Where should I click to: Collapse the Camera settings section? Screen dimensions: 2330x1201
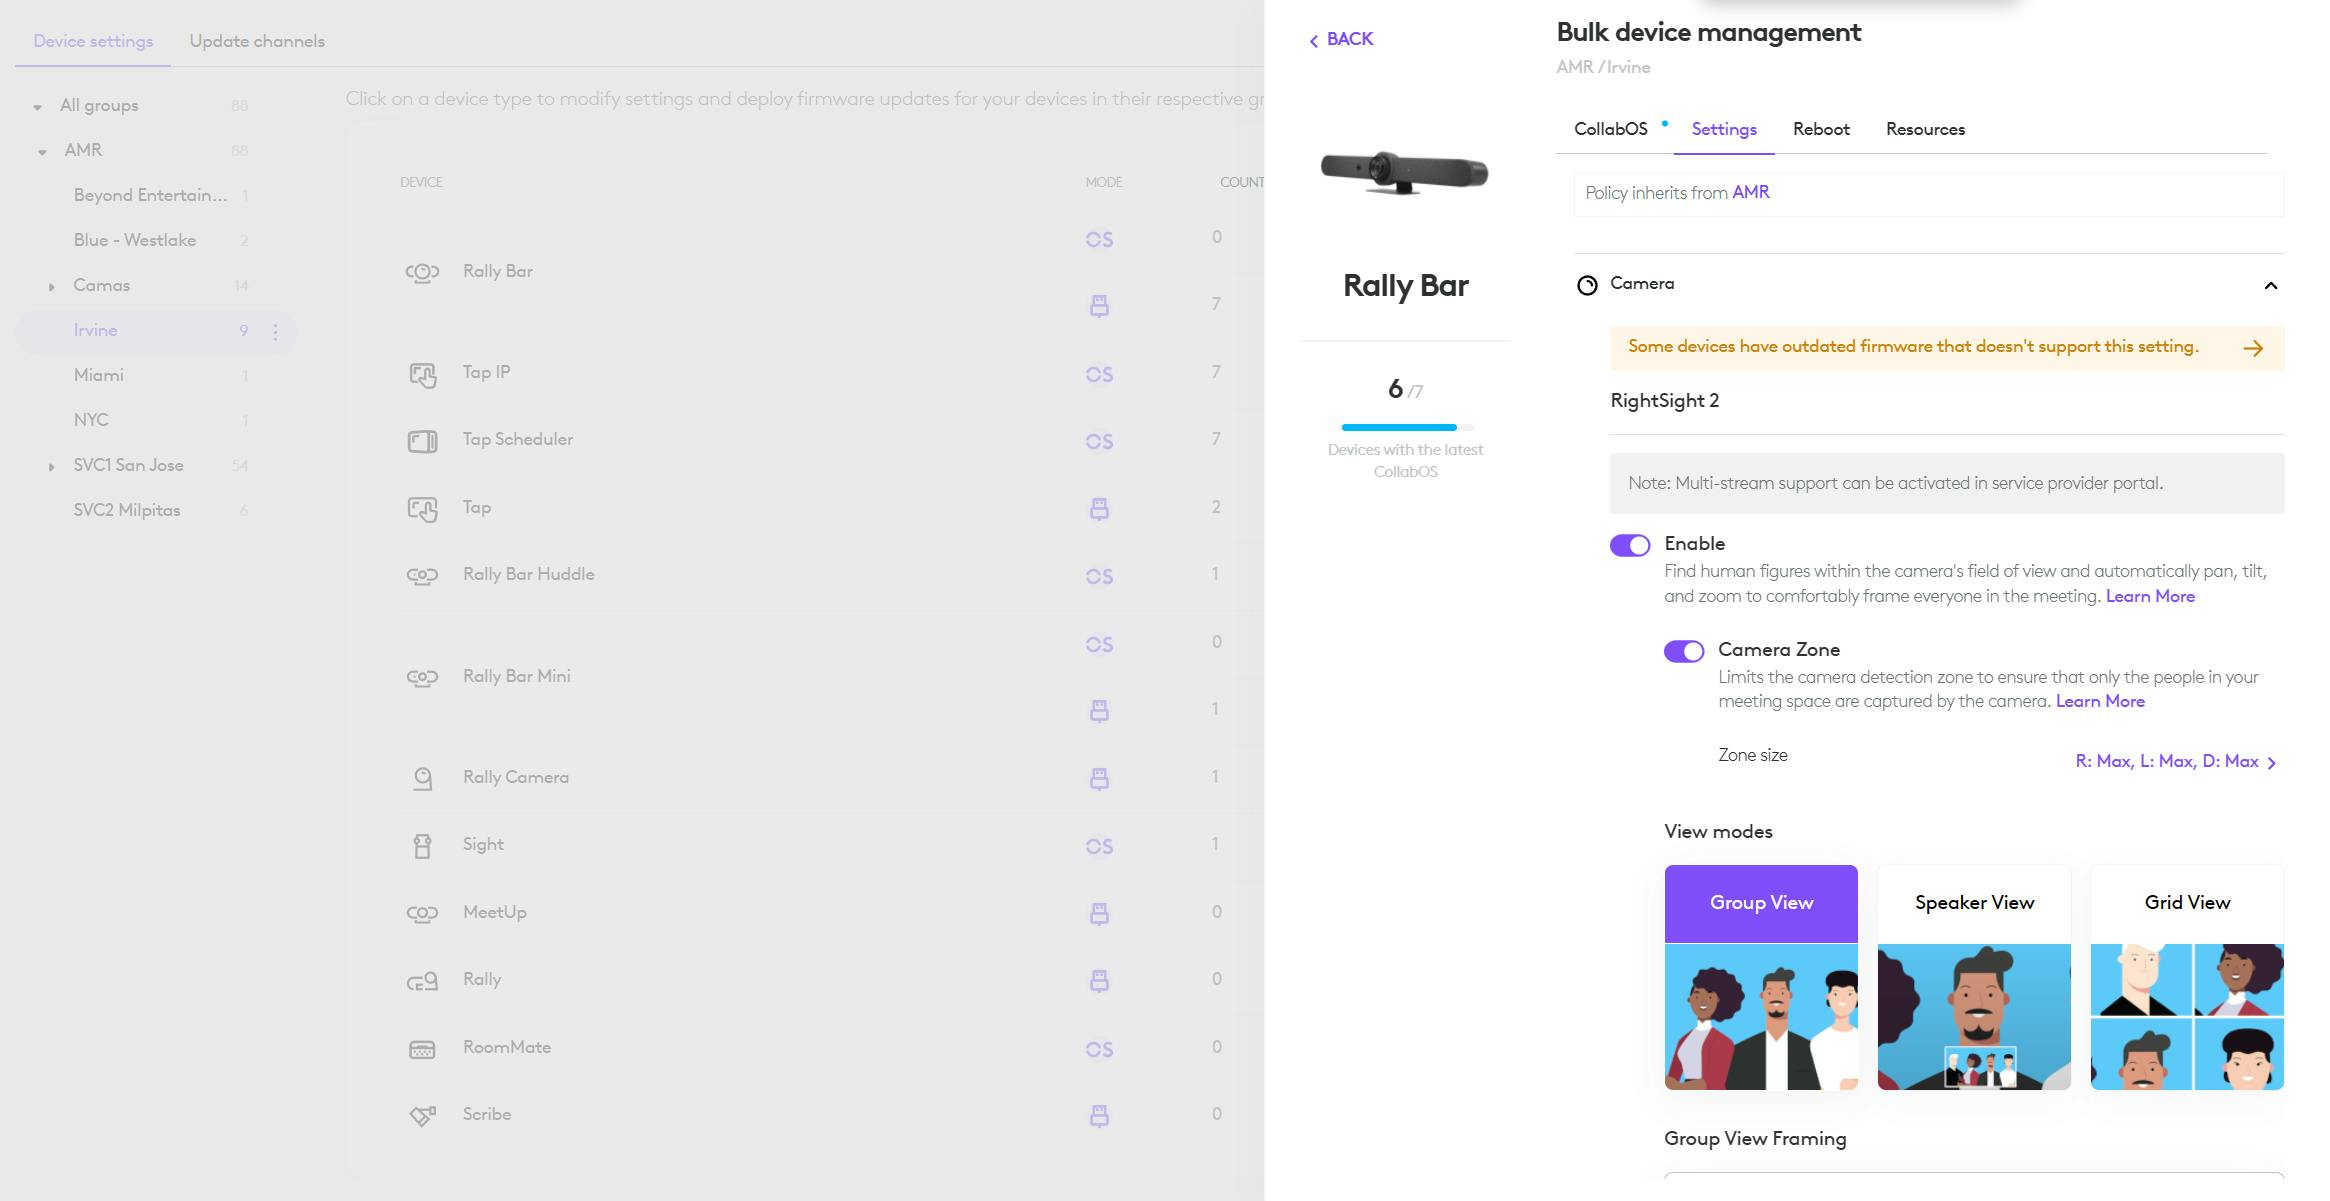[2270, 286]
